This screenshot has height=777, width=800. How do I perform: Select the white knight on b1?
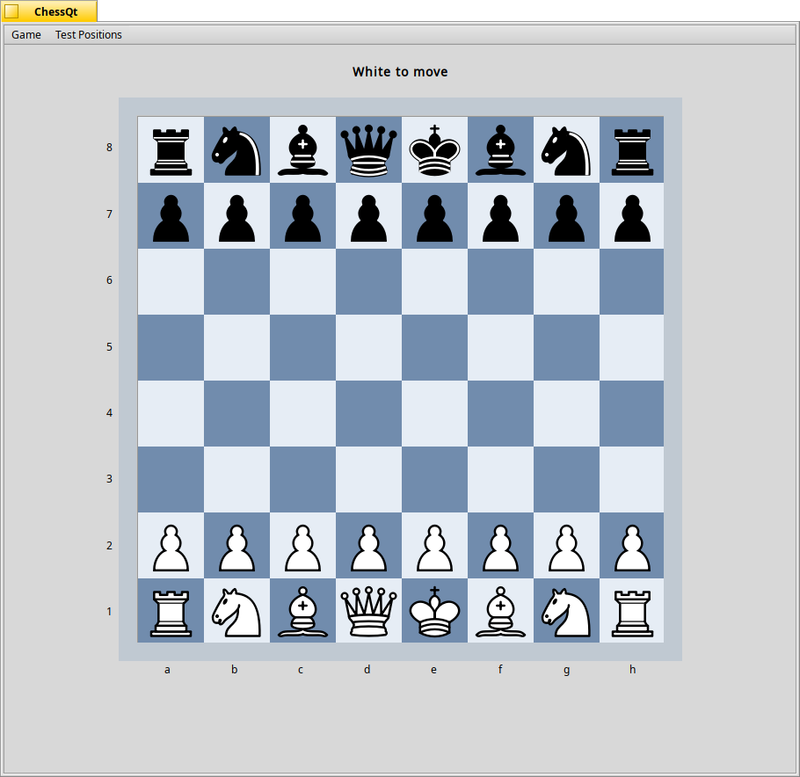237,611
